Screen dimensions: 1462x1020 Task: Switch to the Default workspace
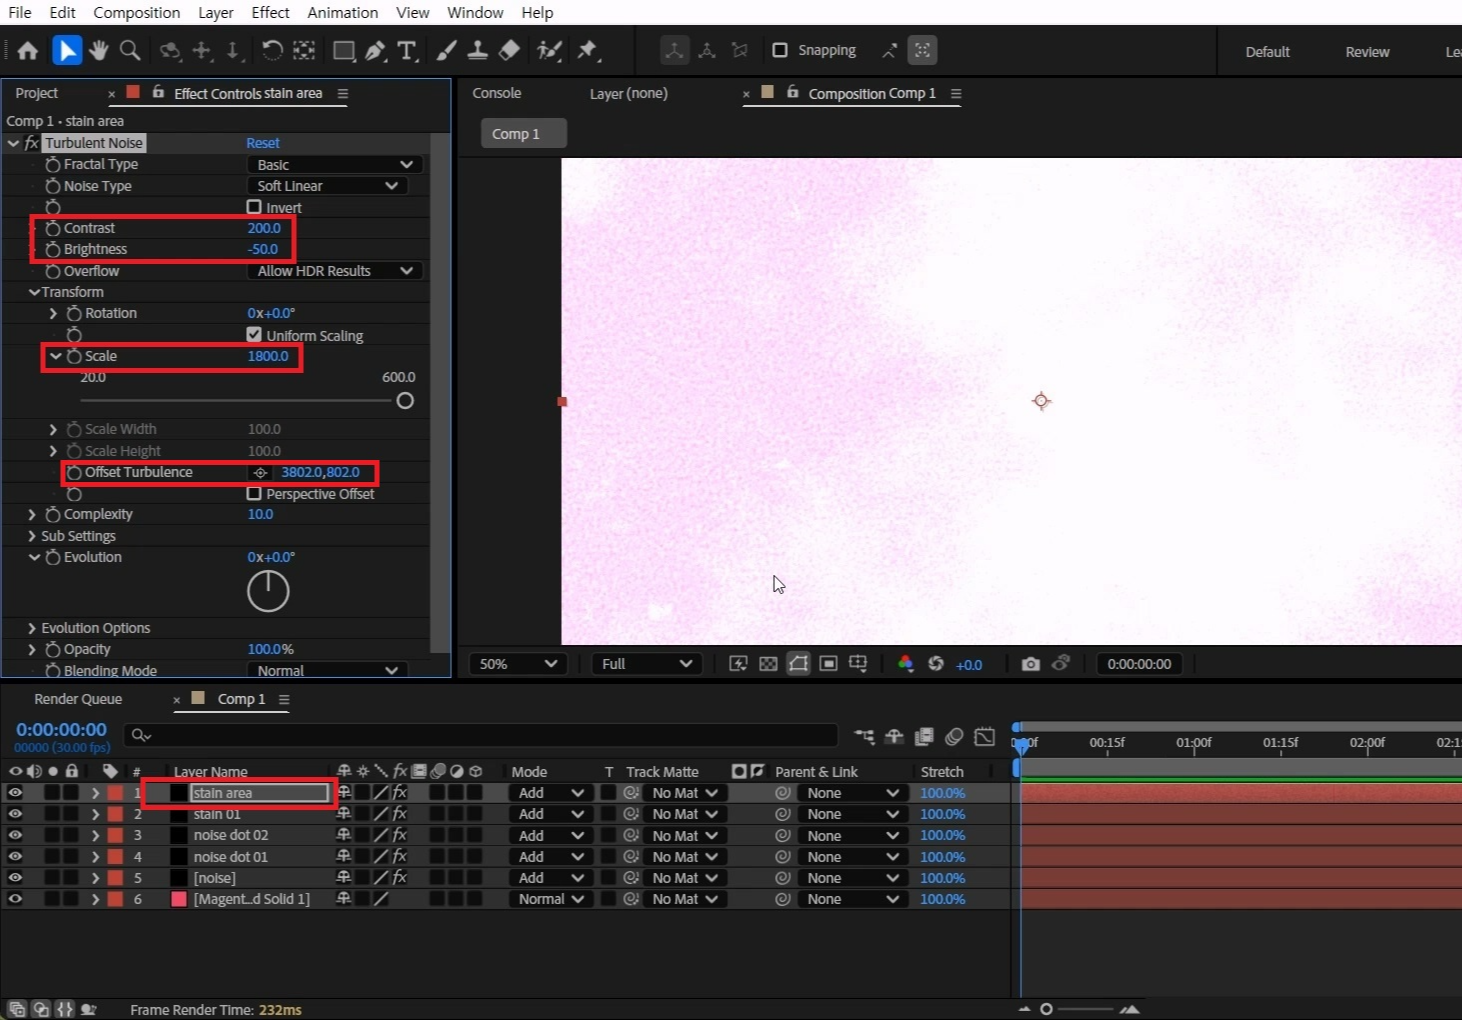coord(1267,52)
